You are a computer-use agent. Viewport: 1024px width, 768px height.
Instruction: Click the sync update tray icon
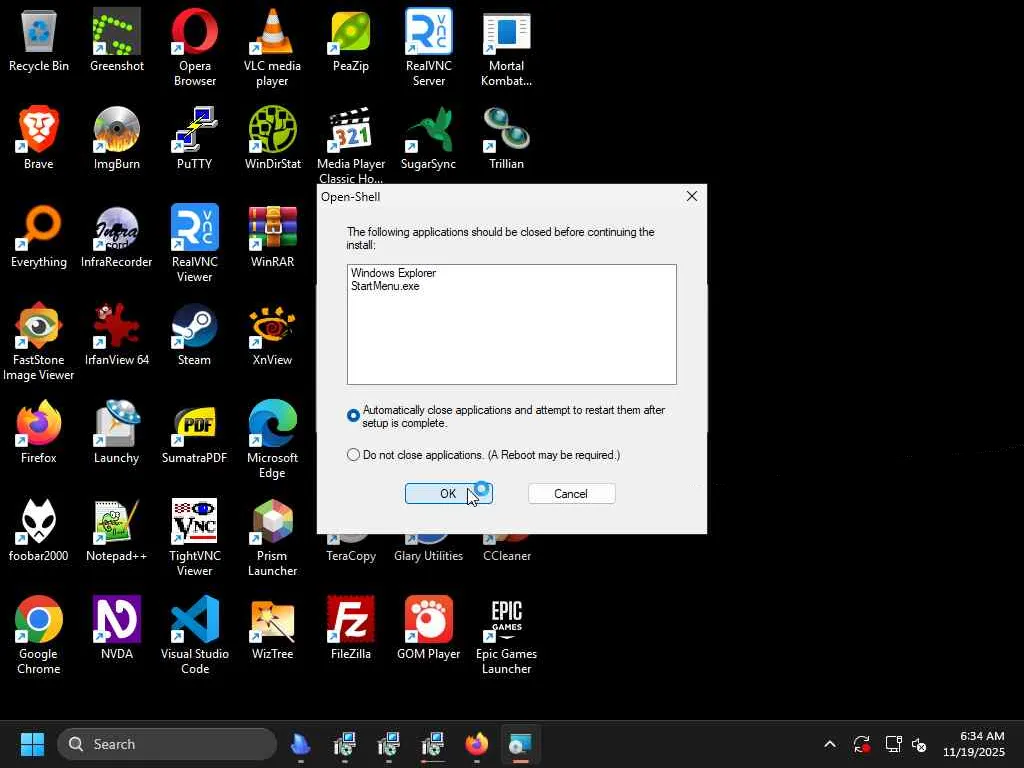[x=861, y=744]
